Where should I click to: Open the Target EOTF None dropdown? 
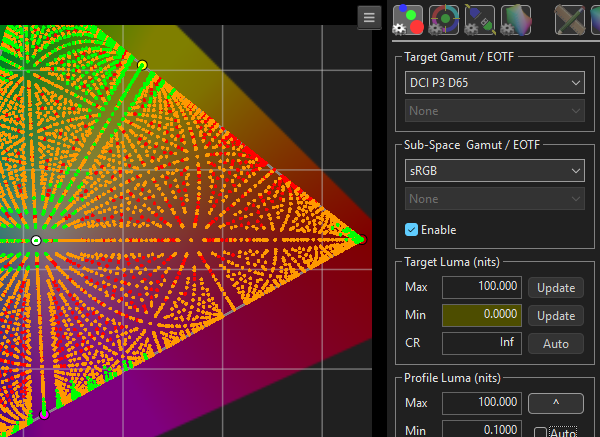pyautogui.click(x=494, y=110)
